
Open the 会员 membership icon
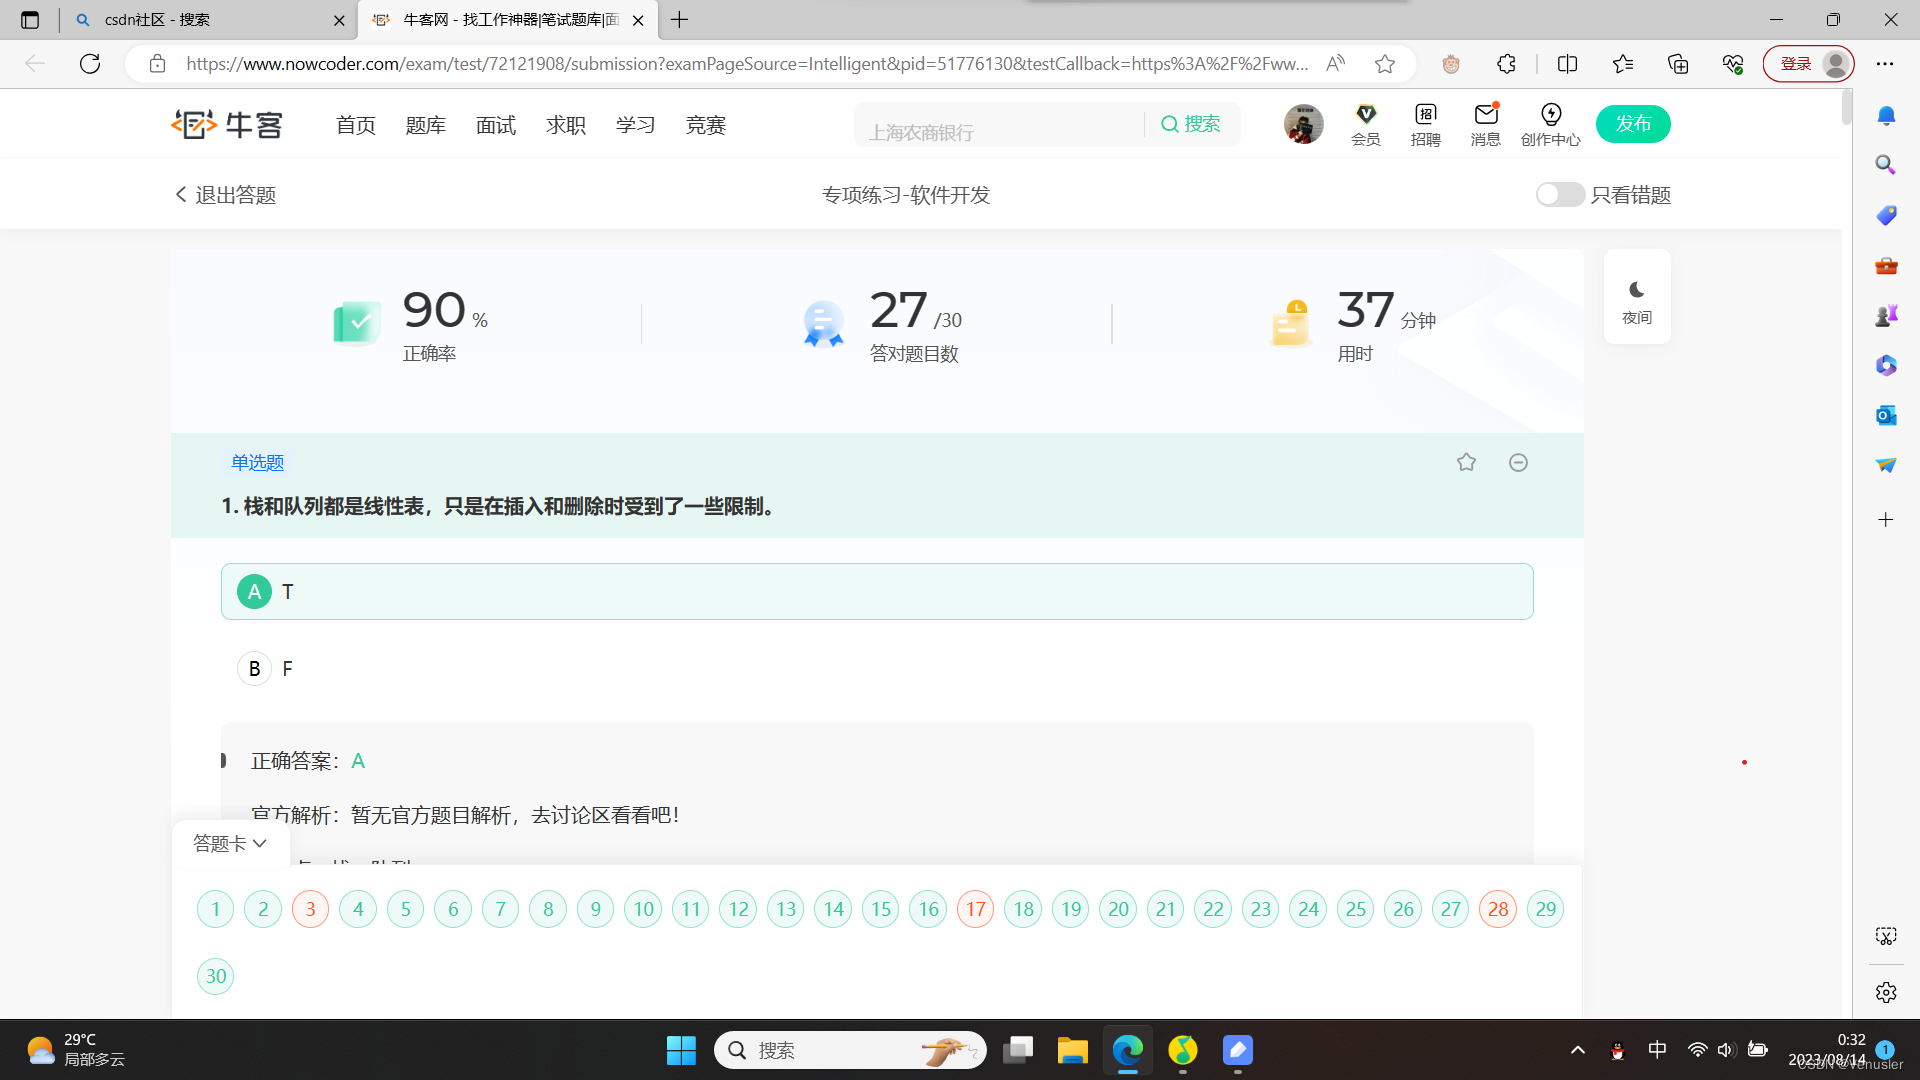1366,124
